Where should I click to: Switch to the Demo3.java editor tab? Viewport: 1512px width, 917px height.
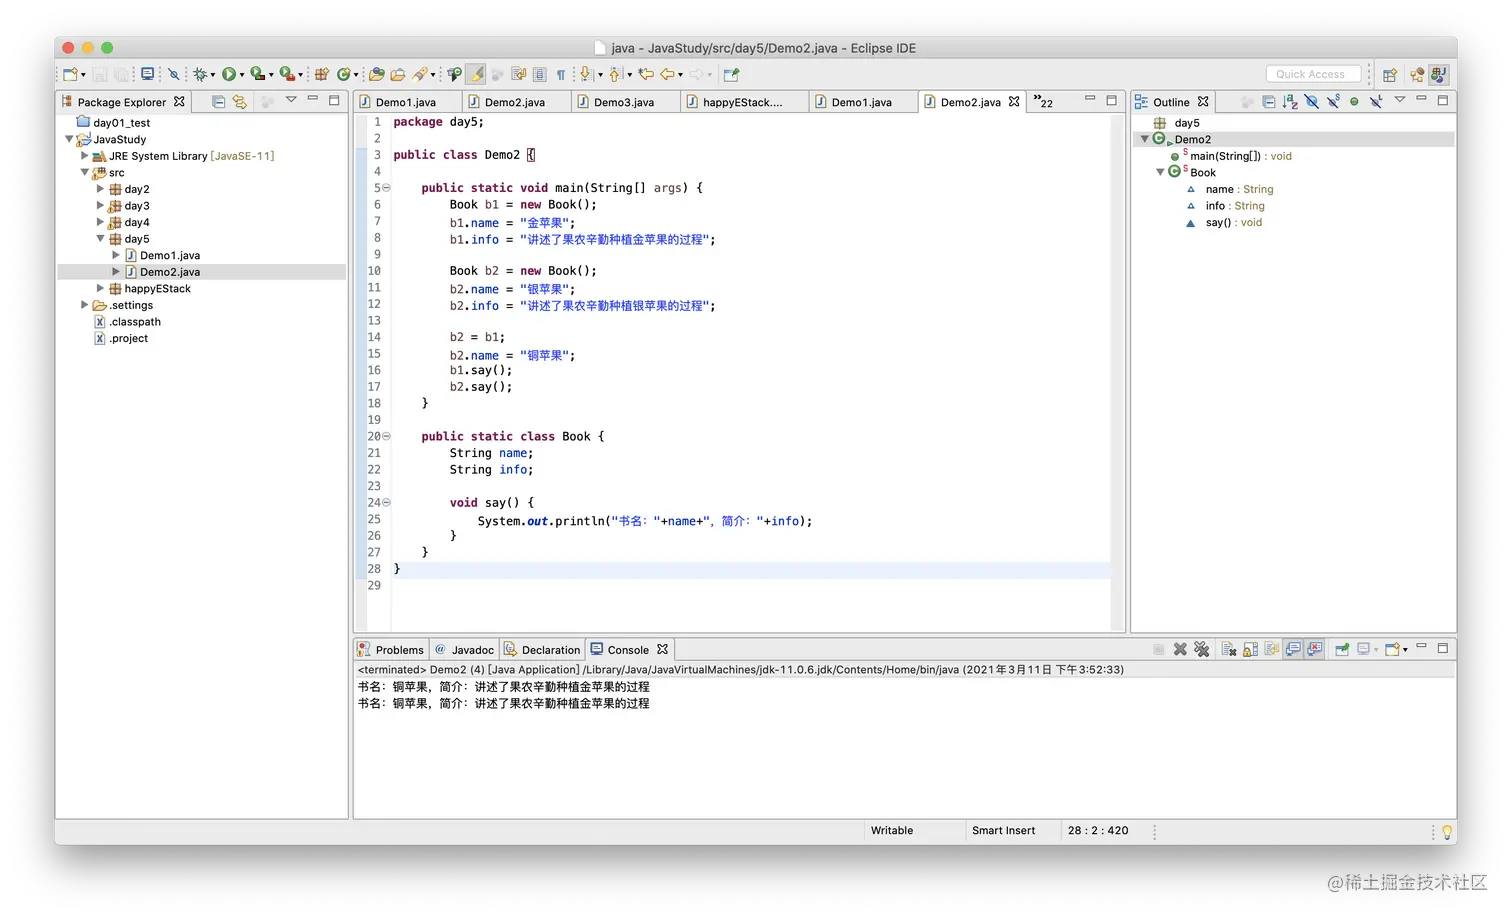[x=624, y=102]
